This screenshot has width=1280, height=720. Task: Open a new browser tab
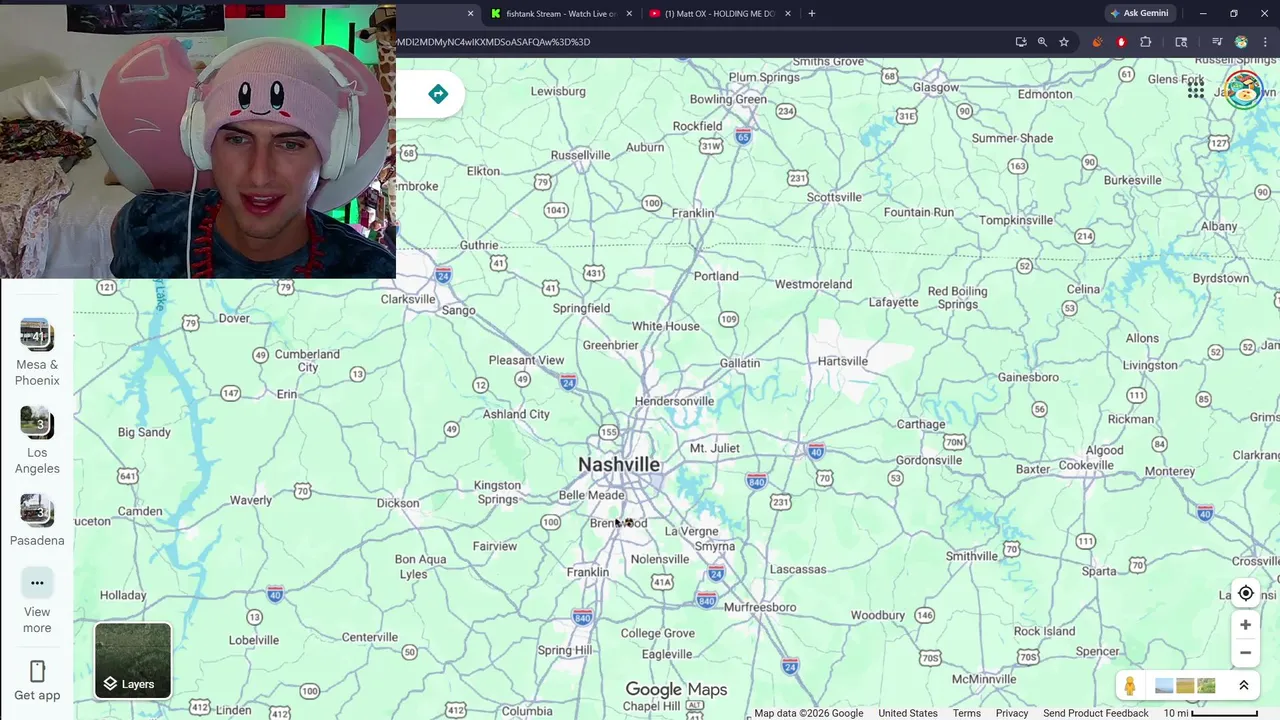pyautogui.click(x=811, y=14)
